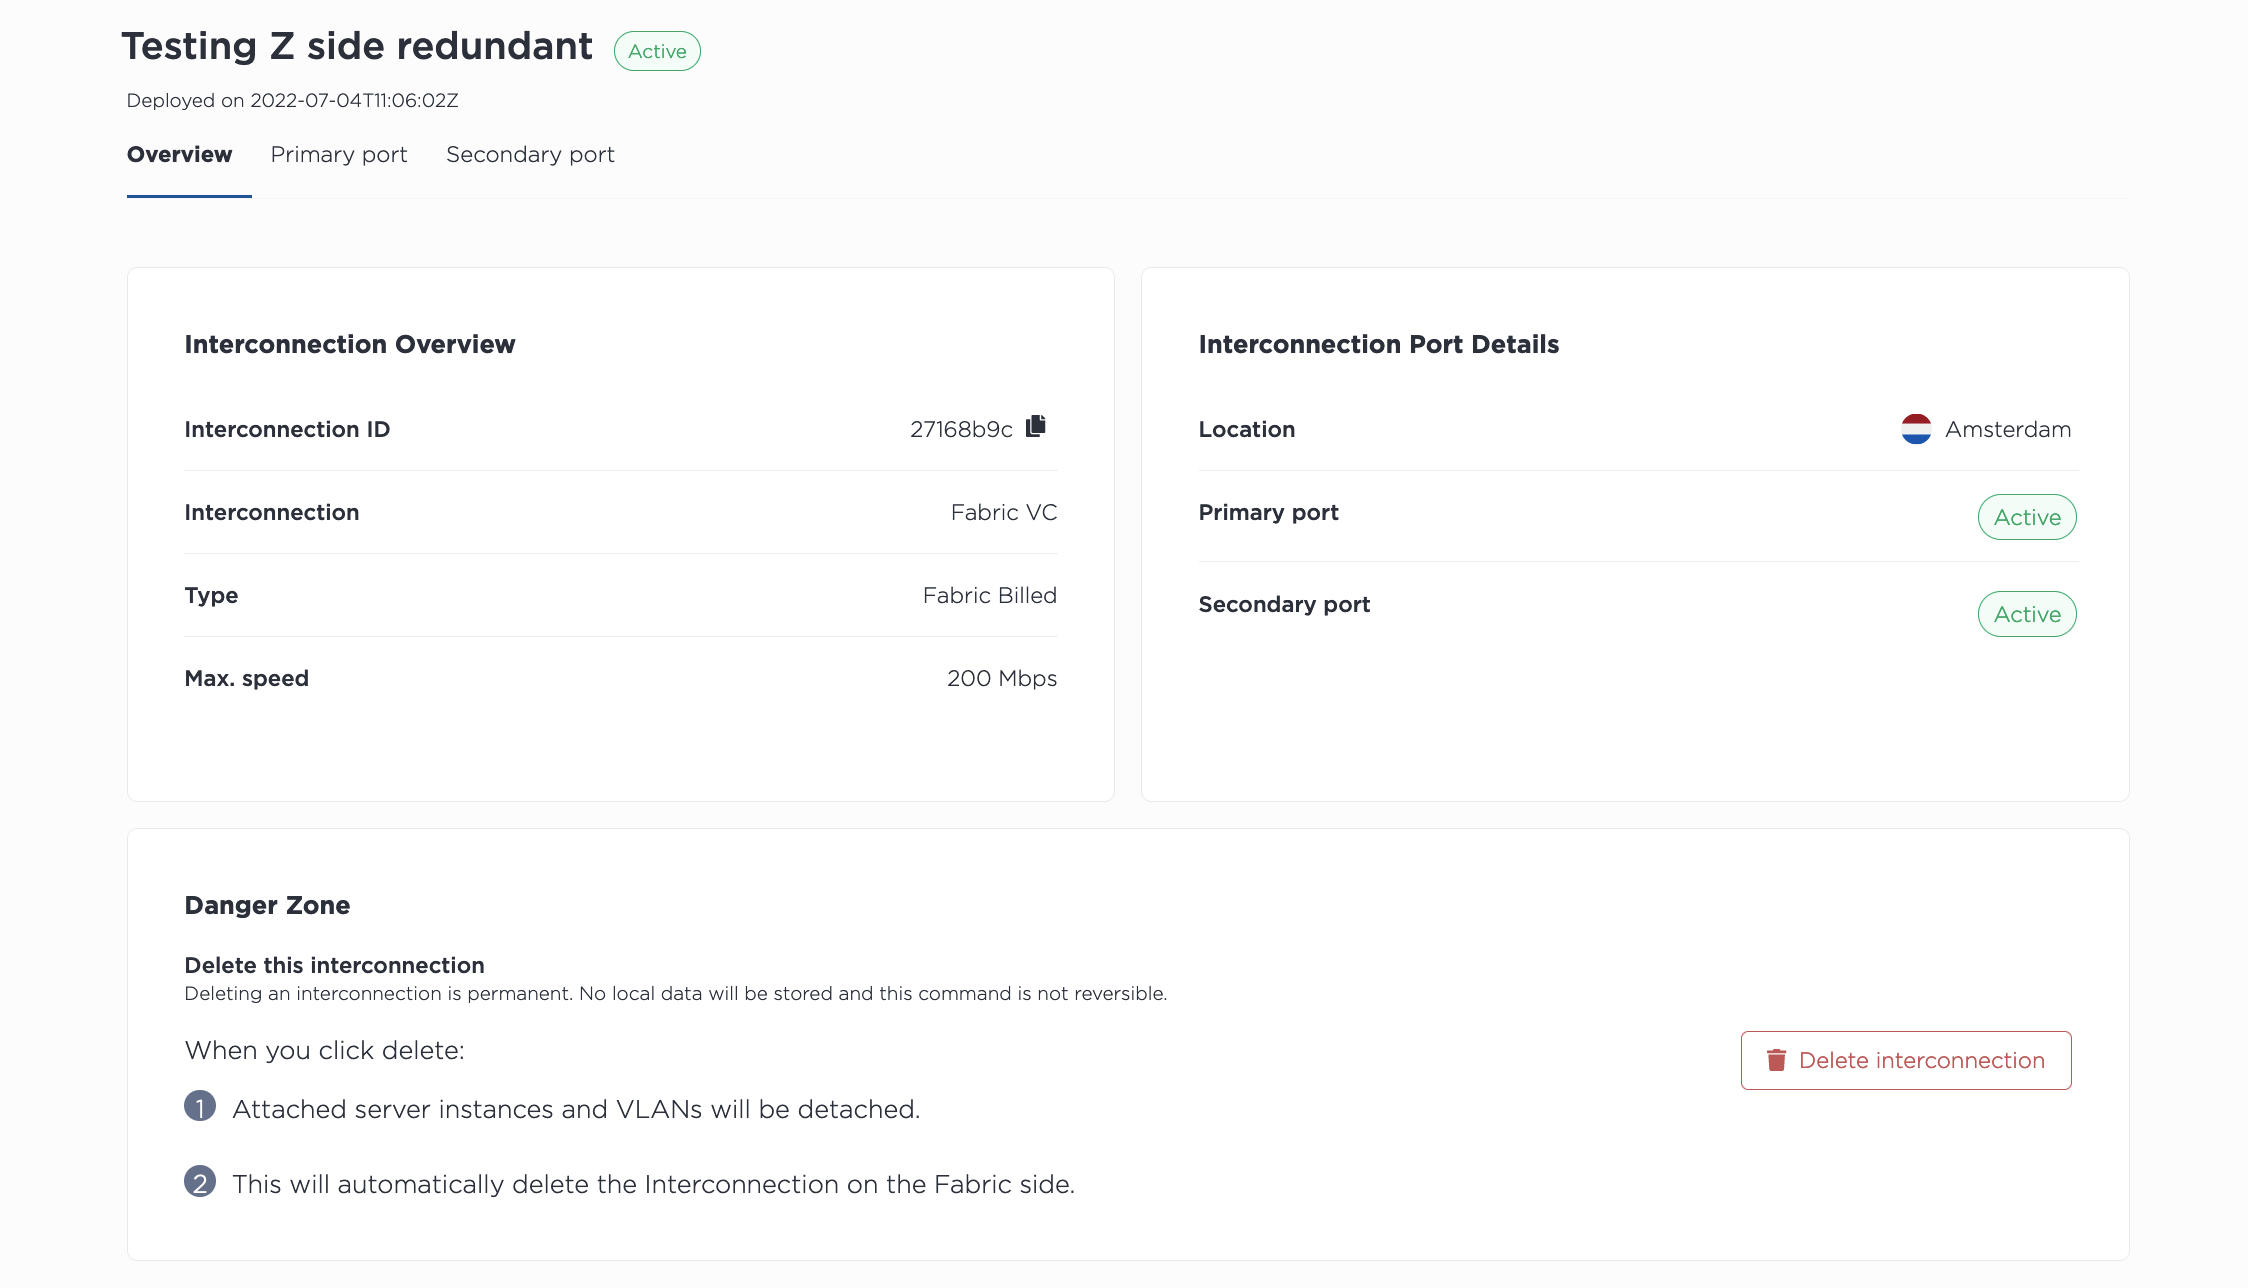Screen dimensions: 2248x1288
Task: Click the Danger Zone heading
Action: pyautogui.click(x=267, y=905)
